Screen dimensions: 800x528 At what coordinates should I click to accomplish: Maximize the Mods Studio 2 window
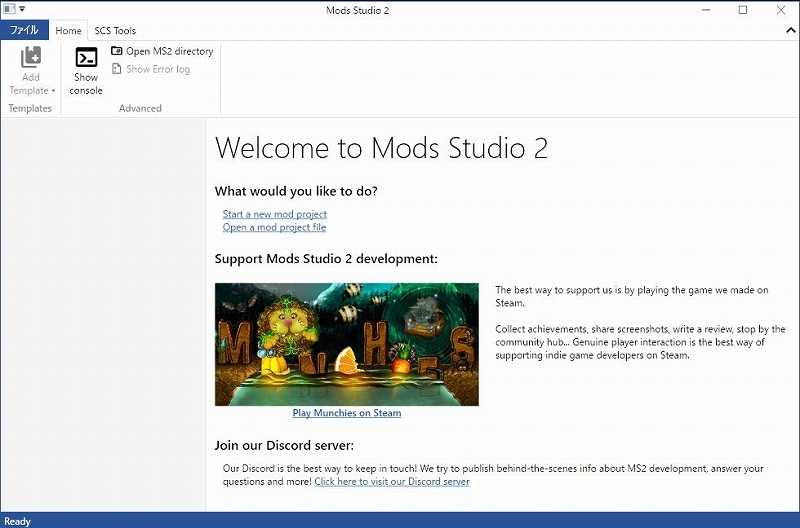pyautogui.click(x=743, y=10)
